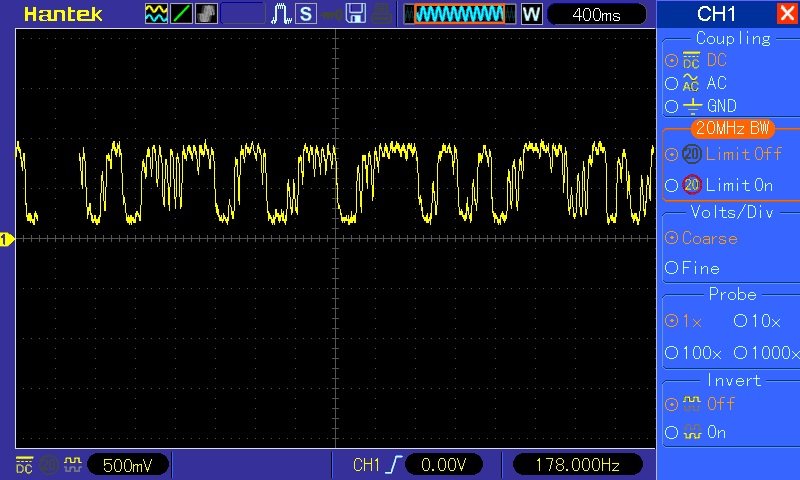This screenshot has width=800, height=480.
Task: Click the yellow waveform icon in top toolbar
Action: click(157, 14)
